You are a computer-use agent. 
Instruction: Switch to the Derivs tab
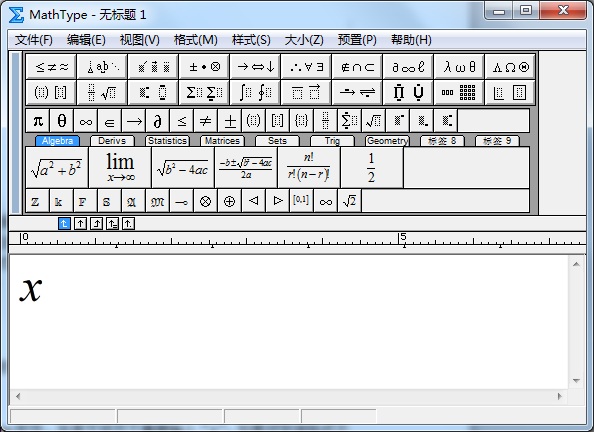112,141
